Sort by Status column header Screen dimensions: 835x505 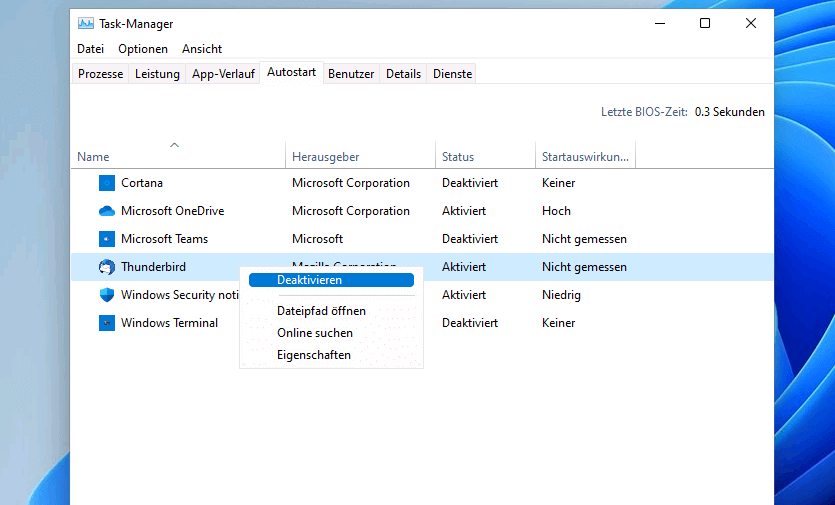458,157
